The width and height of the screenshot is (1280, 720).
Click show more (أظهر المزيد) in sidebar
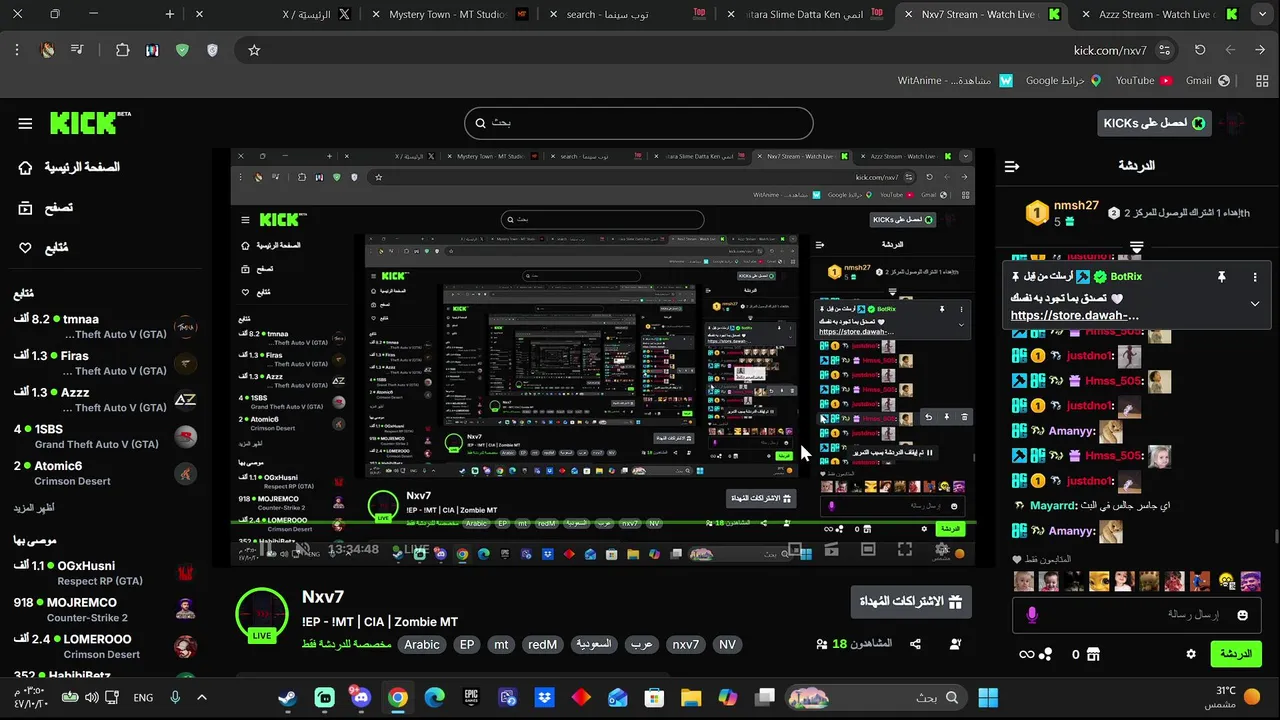[x=34, y=508]
